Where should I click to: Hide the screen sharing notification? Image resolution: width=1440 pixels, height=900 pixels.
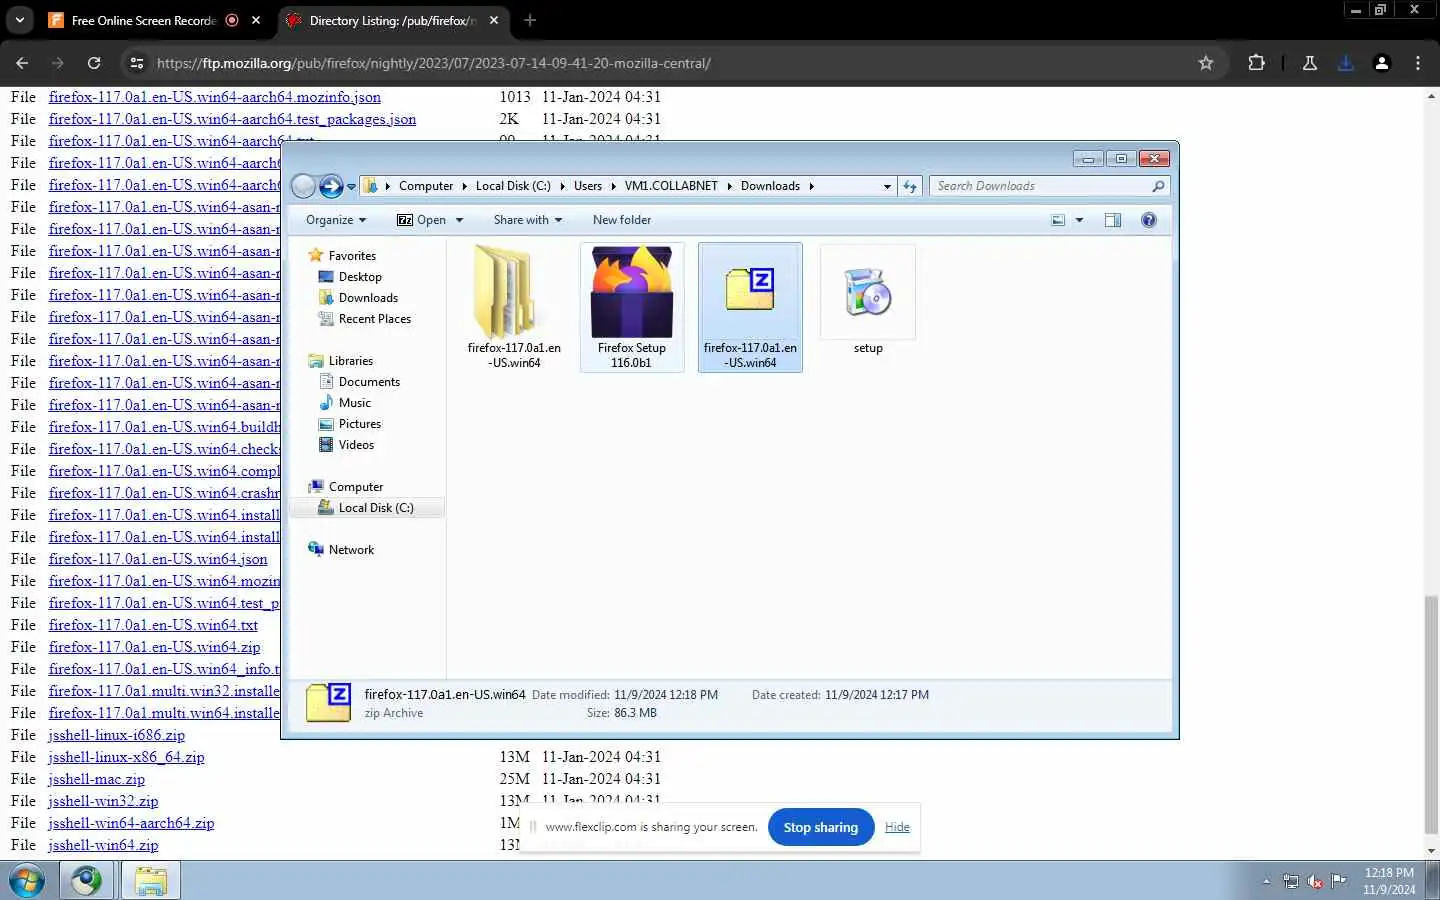pyautogui.click(x=897, y=827)
